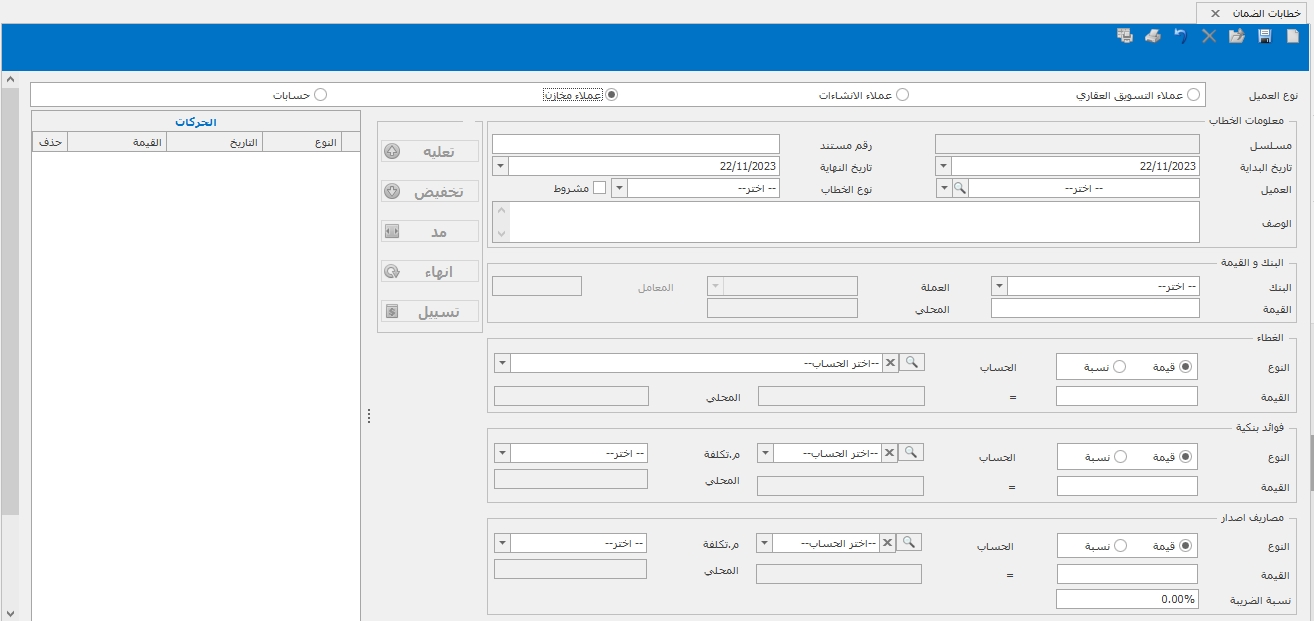Click the نسبة الضريبة percentage field

(1127, 599)
